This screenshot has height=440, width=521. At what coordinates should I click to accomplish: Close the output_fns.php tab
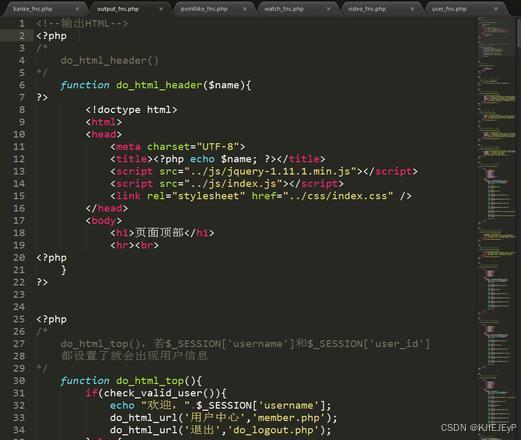161,9
